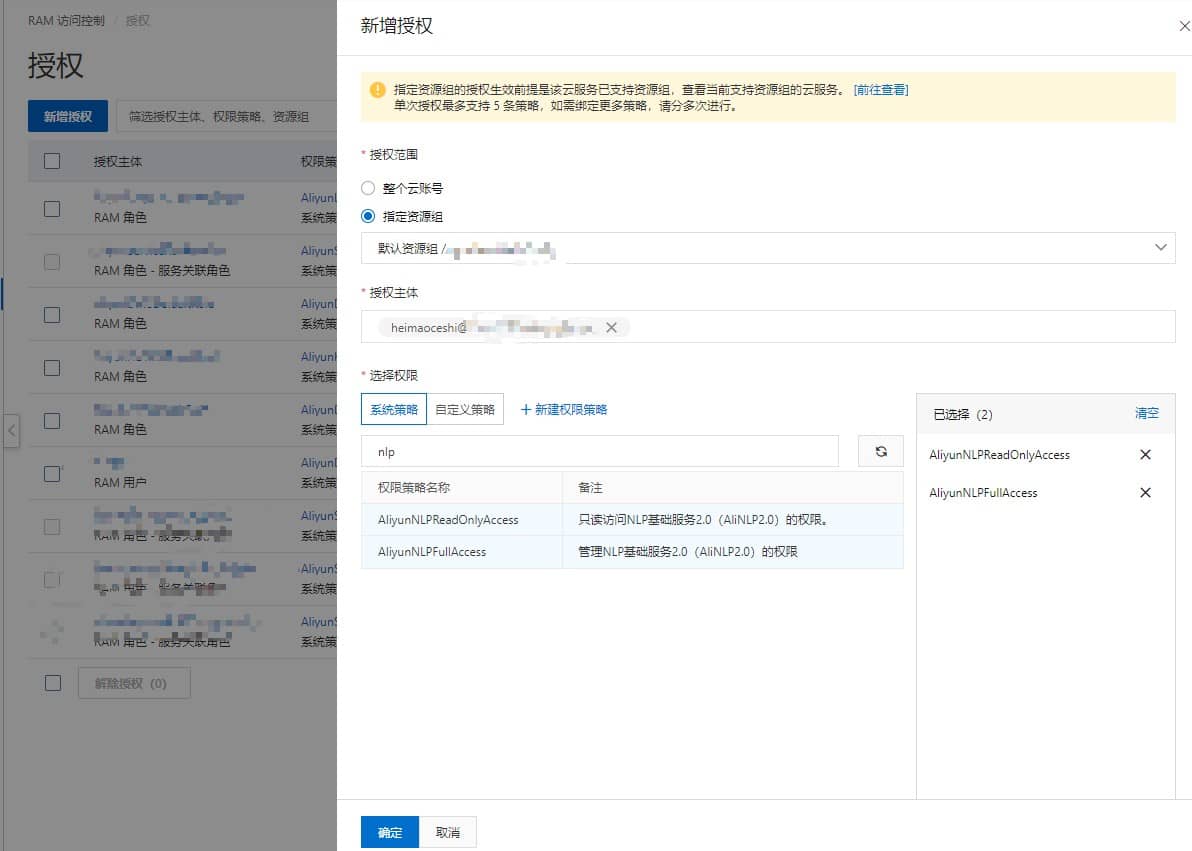Click the 确定 button
The height and width of the screenshot is (851, 1192).
pos(389,832)
